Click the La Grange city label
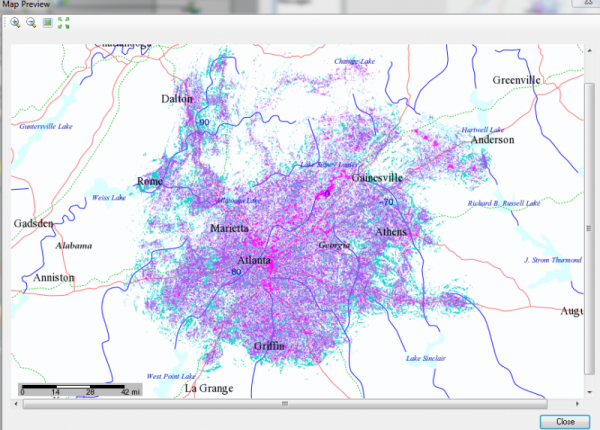This screenshot has width=600, height=430. pyautogui.click(x=209, y=388)
